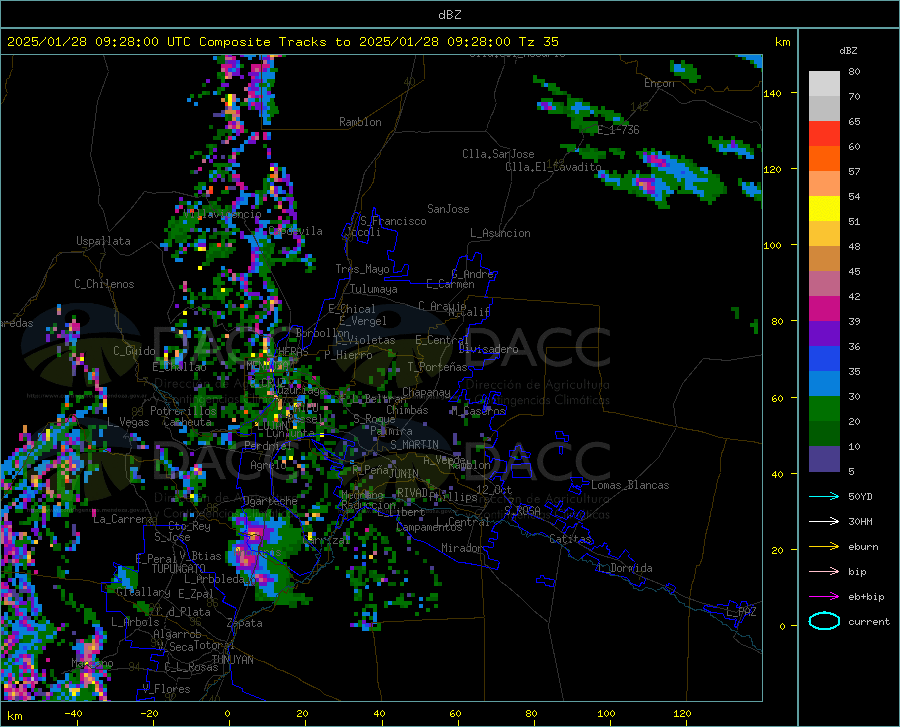Select the green 30 dBZ legend color
900x727 pixels.
824,409
